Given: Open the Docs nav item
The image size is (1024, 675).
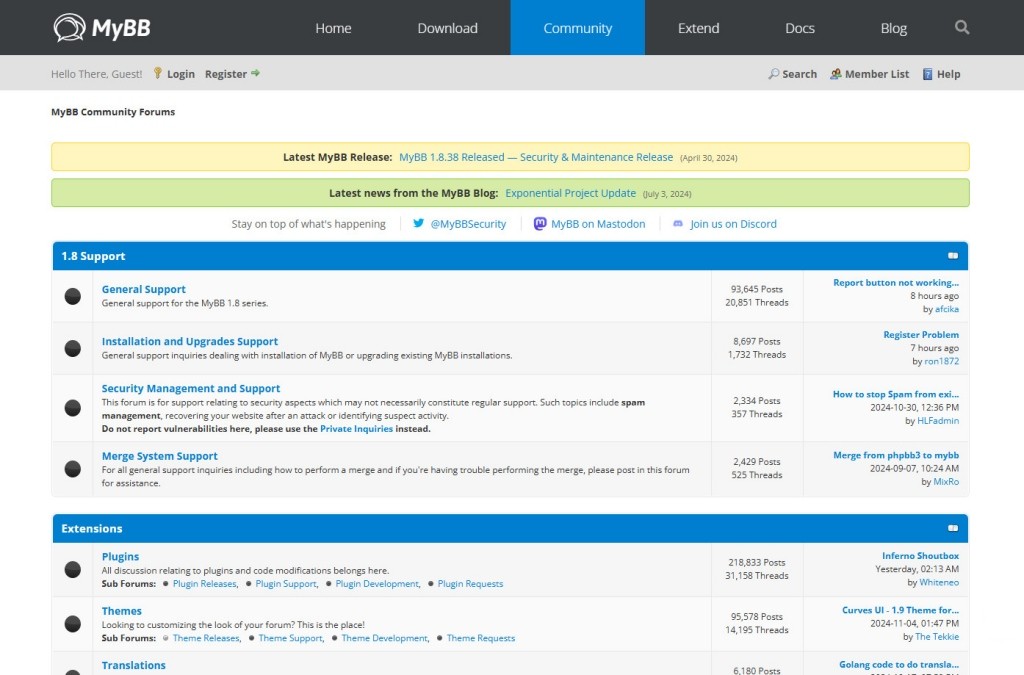Looking at the screenshot, I should pyautogui.click(x=799, y=28).
